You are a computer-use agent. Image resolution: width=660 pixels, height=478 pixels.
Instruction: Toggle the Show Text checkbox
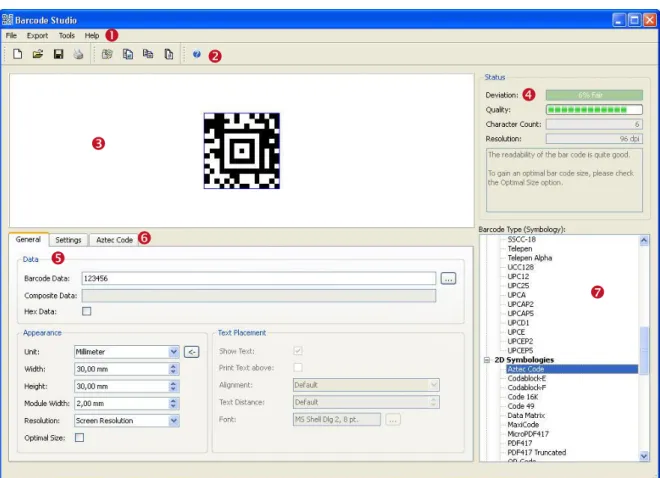[x=298, y=351]
